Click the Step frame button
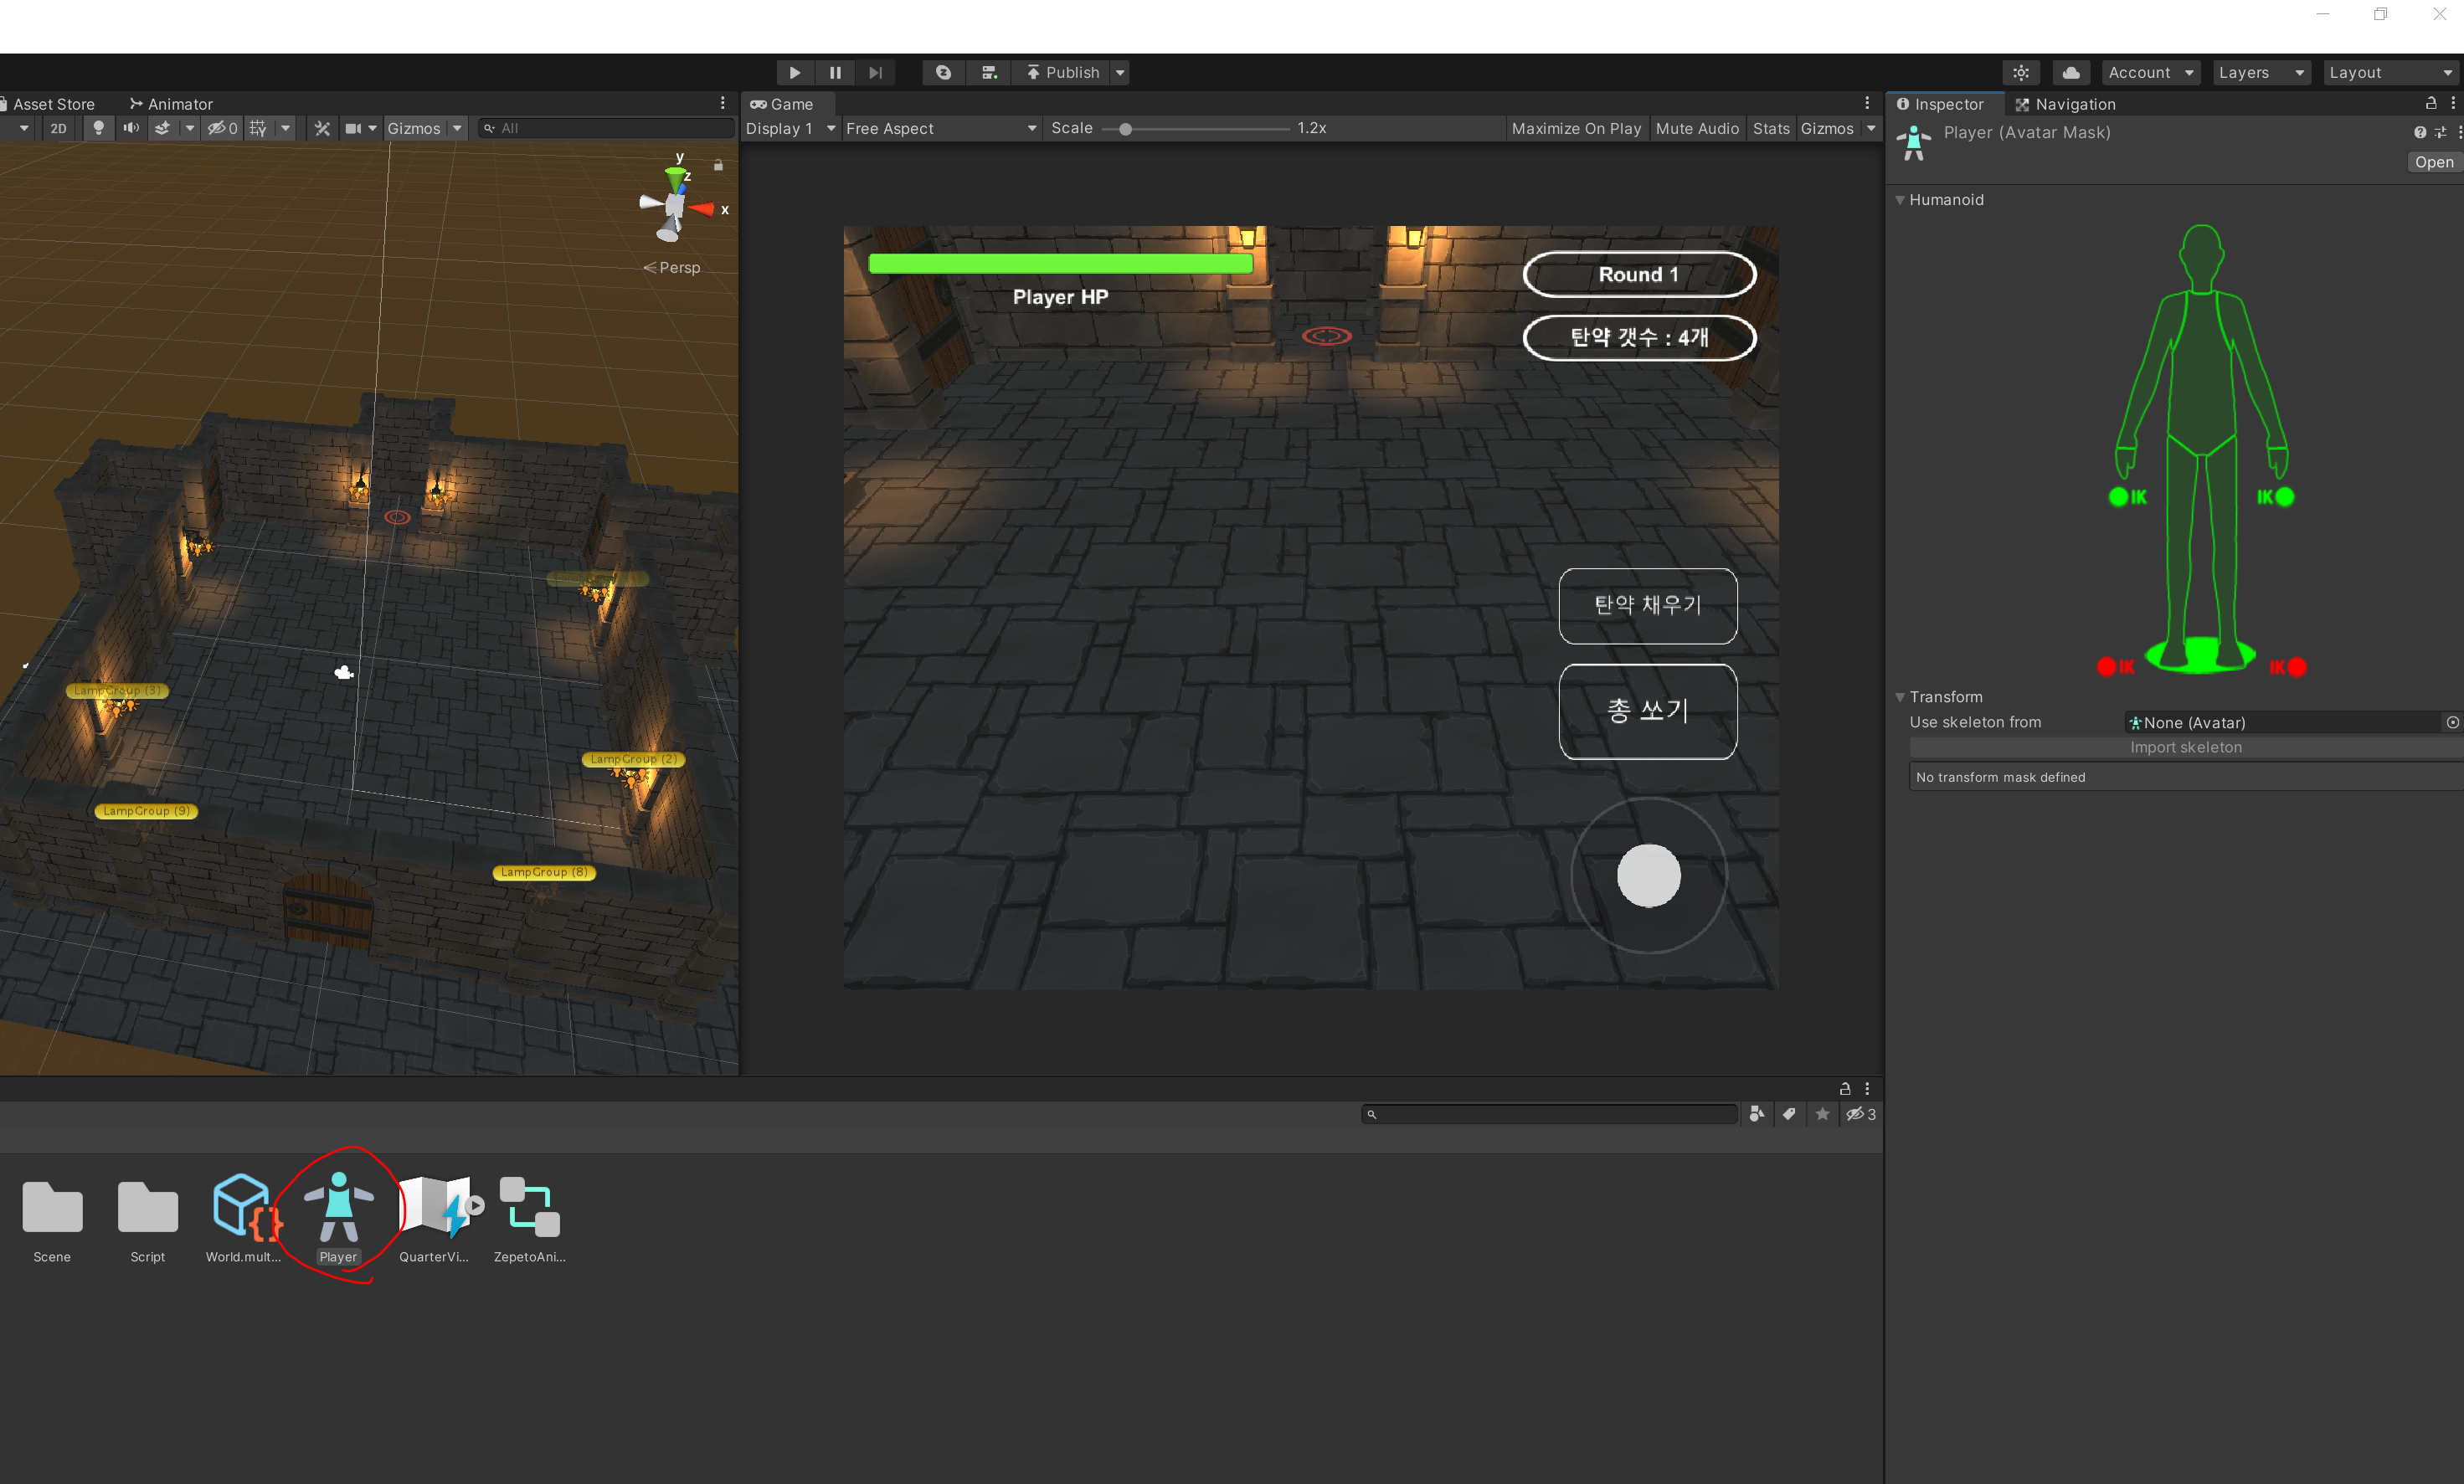Viewport: 2464px width, 1484px height. pos(875,72)
